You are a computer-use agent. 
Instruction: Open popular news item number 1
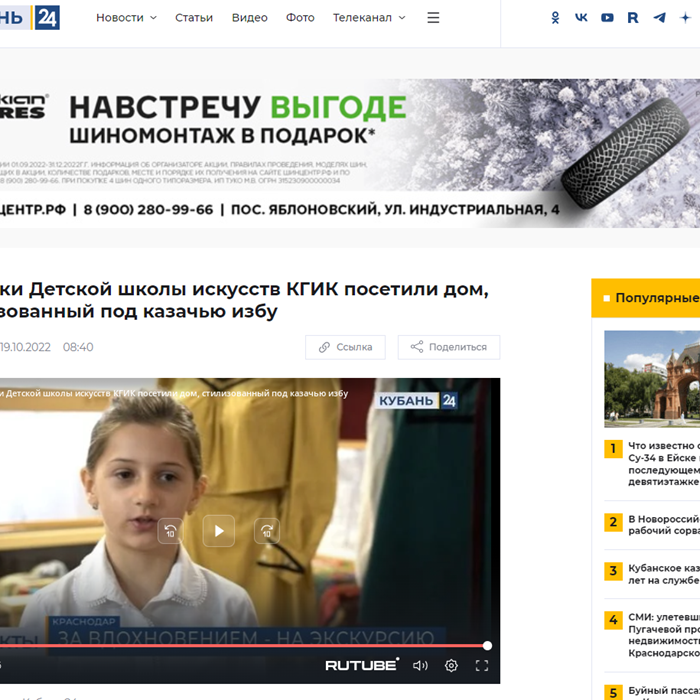652,464
